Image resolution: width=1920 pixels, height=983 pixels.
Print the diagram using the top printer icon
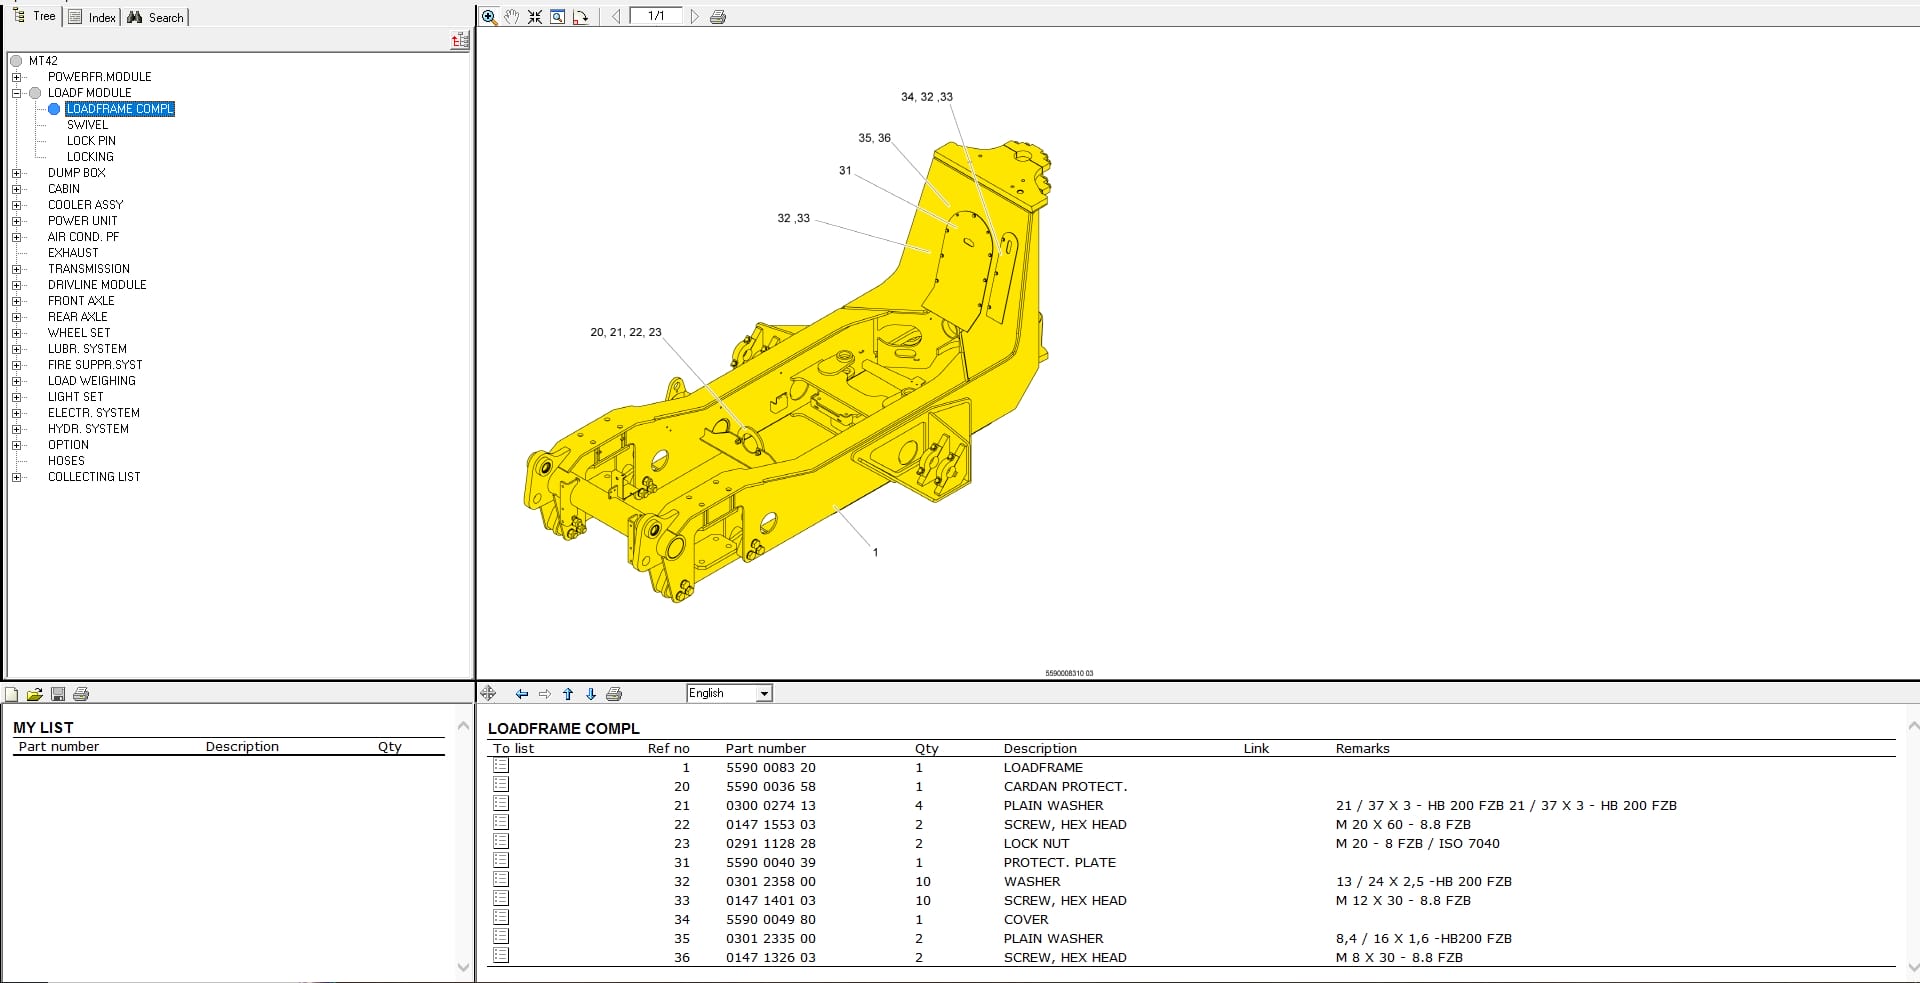[717, 17]
